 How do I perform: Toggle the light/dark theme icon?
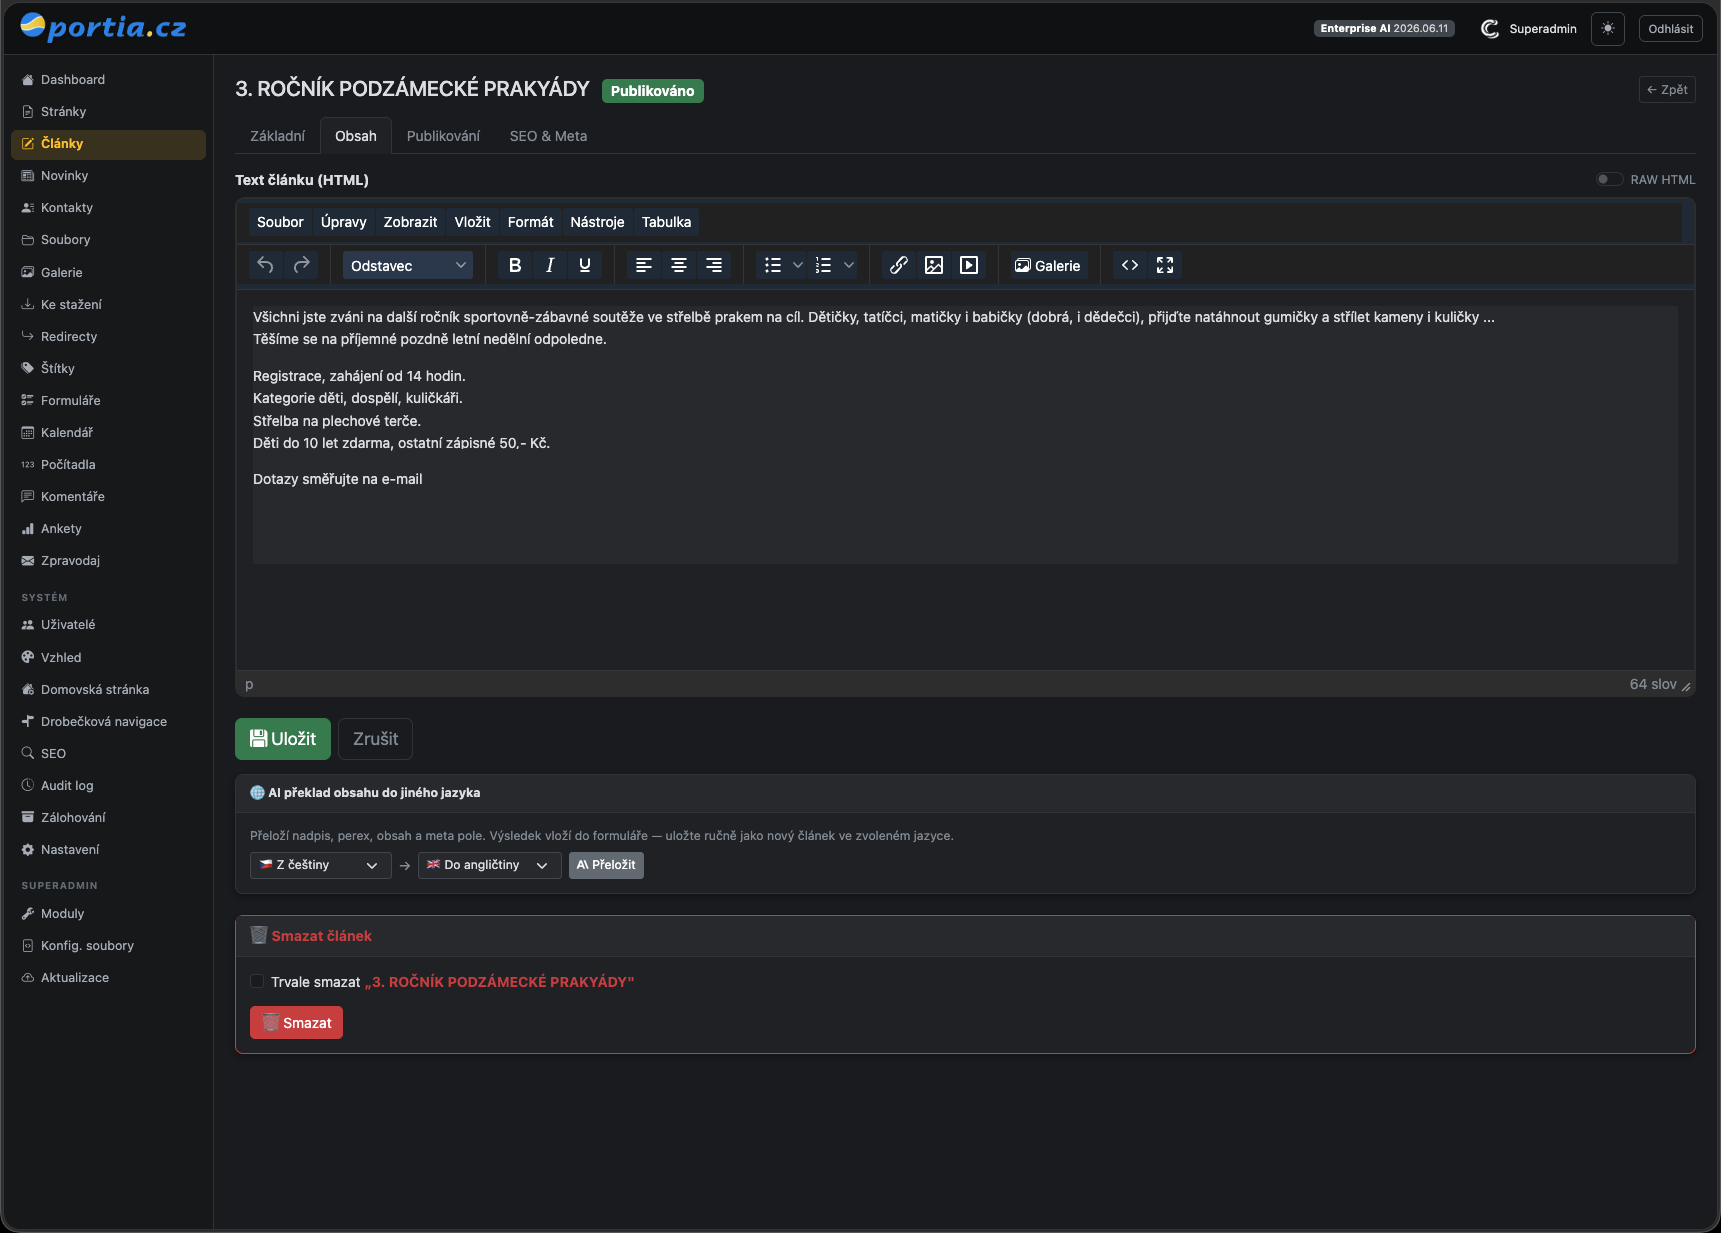coord(1608,28)
